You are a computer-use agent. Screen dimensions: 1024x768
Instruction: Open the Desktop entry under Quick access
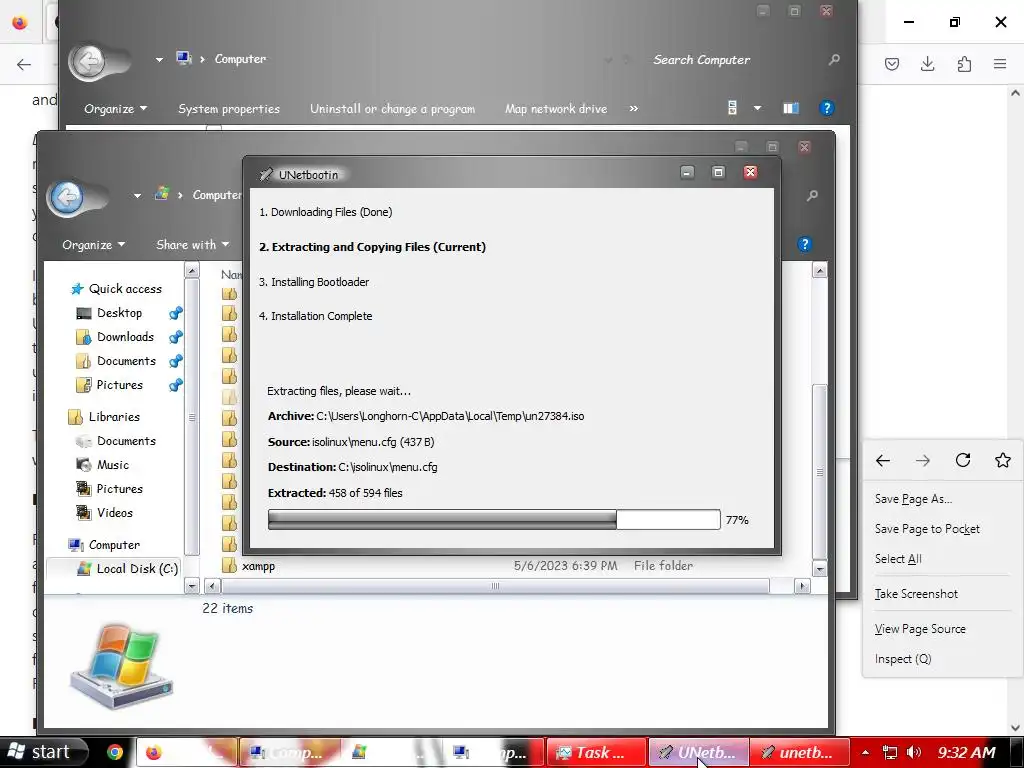110,313
